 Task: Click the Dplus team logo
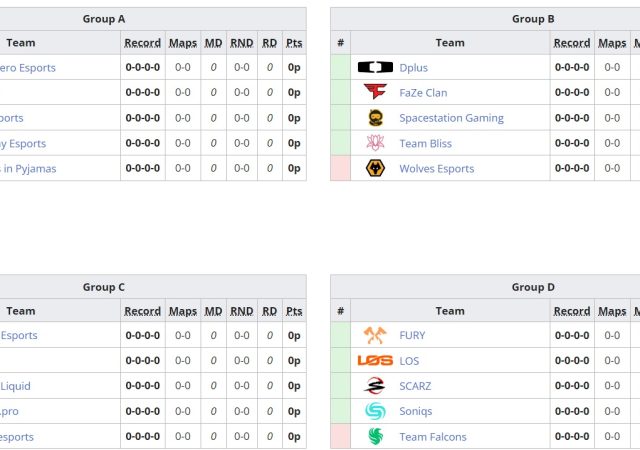pyautogui.click(x=375, y=68)
